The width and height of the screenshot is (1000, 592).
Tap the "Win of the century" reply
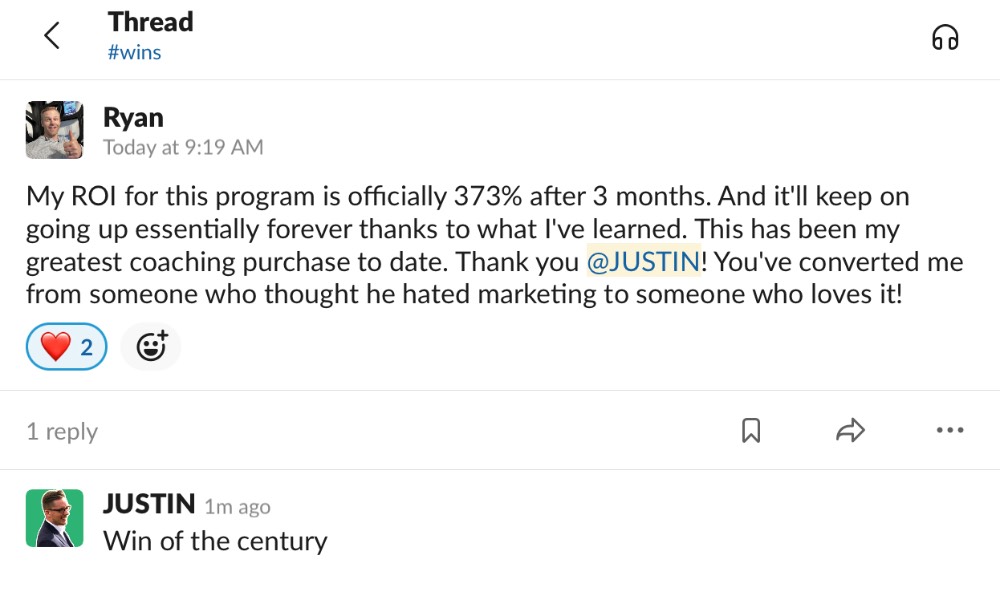(215, 541)
